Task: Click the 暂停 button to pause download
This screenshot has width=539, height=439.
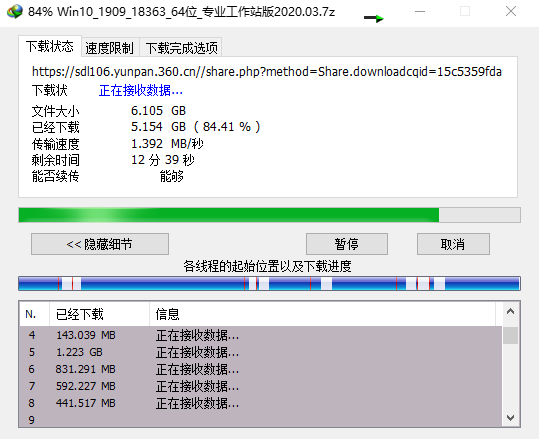Action: point(347,244)
